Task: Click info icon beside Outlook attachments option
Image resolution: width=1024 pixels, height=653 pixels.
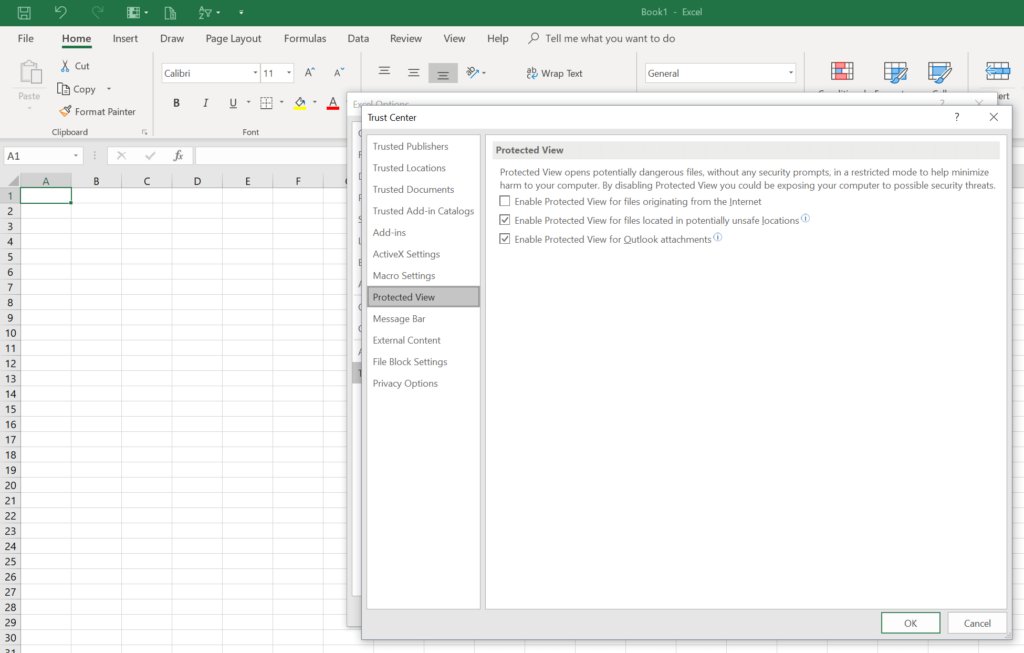Action: pyautogui.click(x=718, y=237)
